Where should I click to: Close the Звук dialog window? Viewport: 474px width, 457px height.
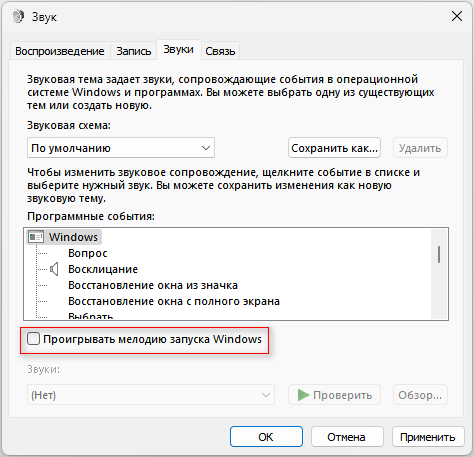click(457, 16)
